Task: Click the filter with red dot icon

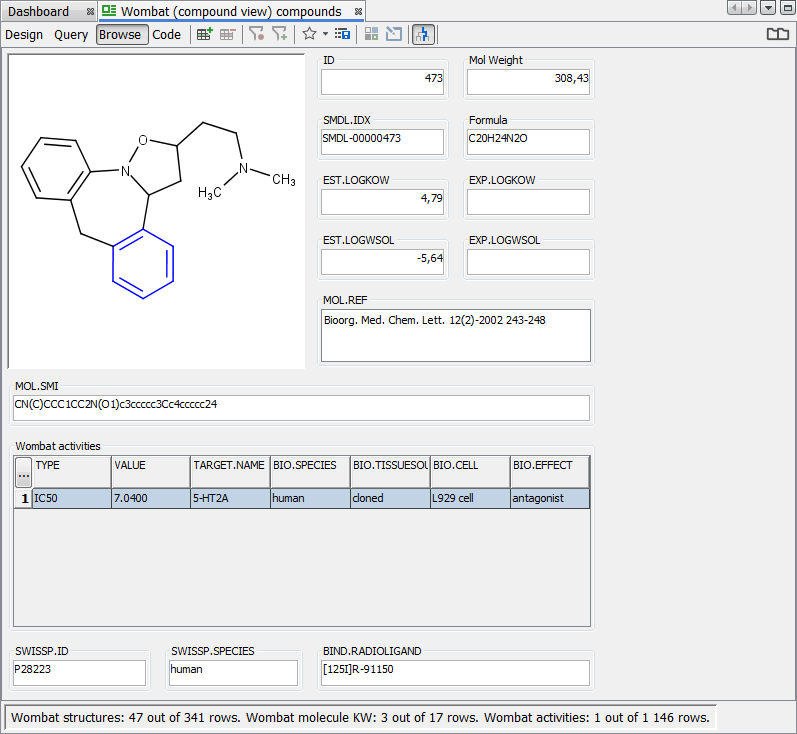Action: [x=257, y=34]
